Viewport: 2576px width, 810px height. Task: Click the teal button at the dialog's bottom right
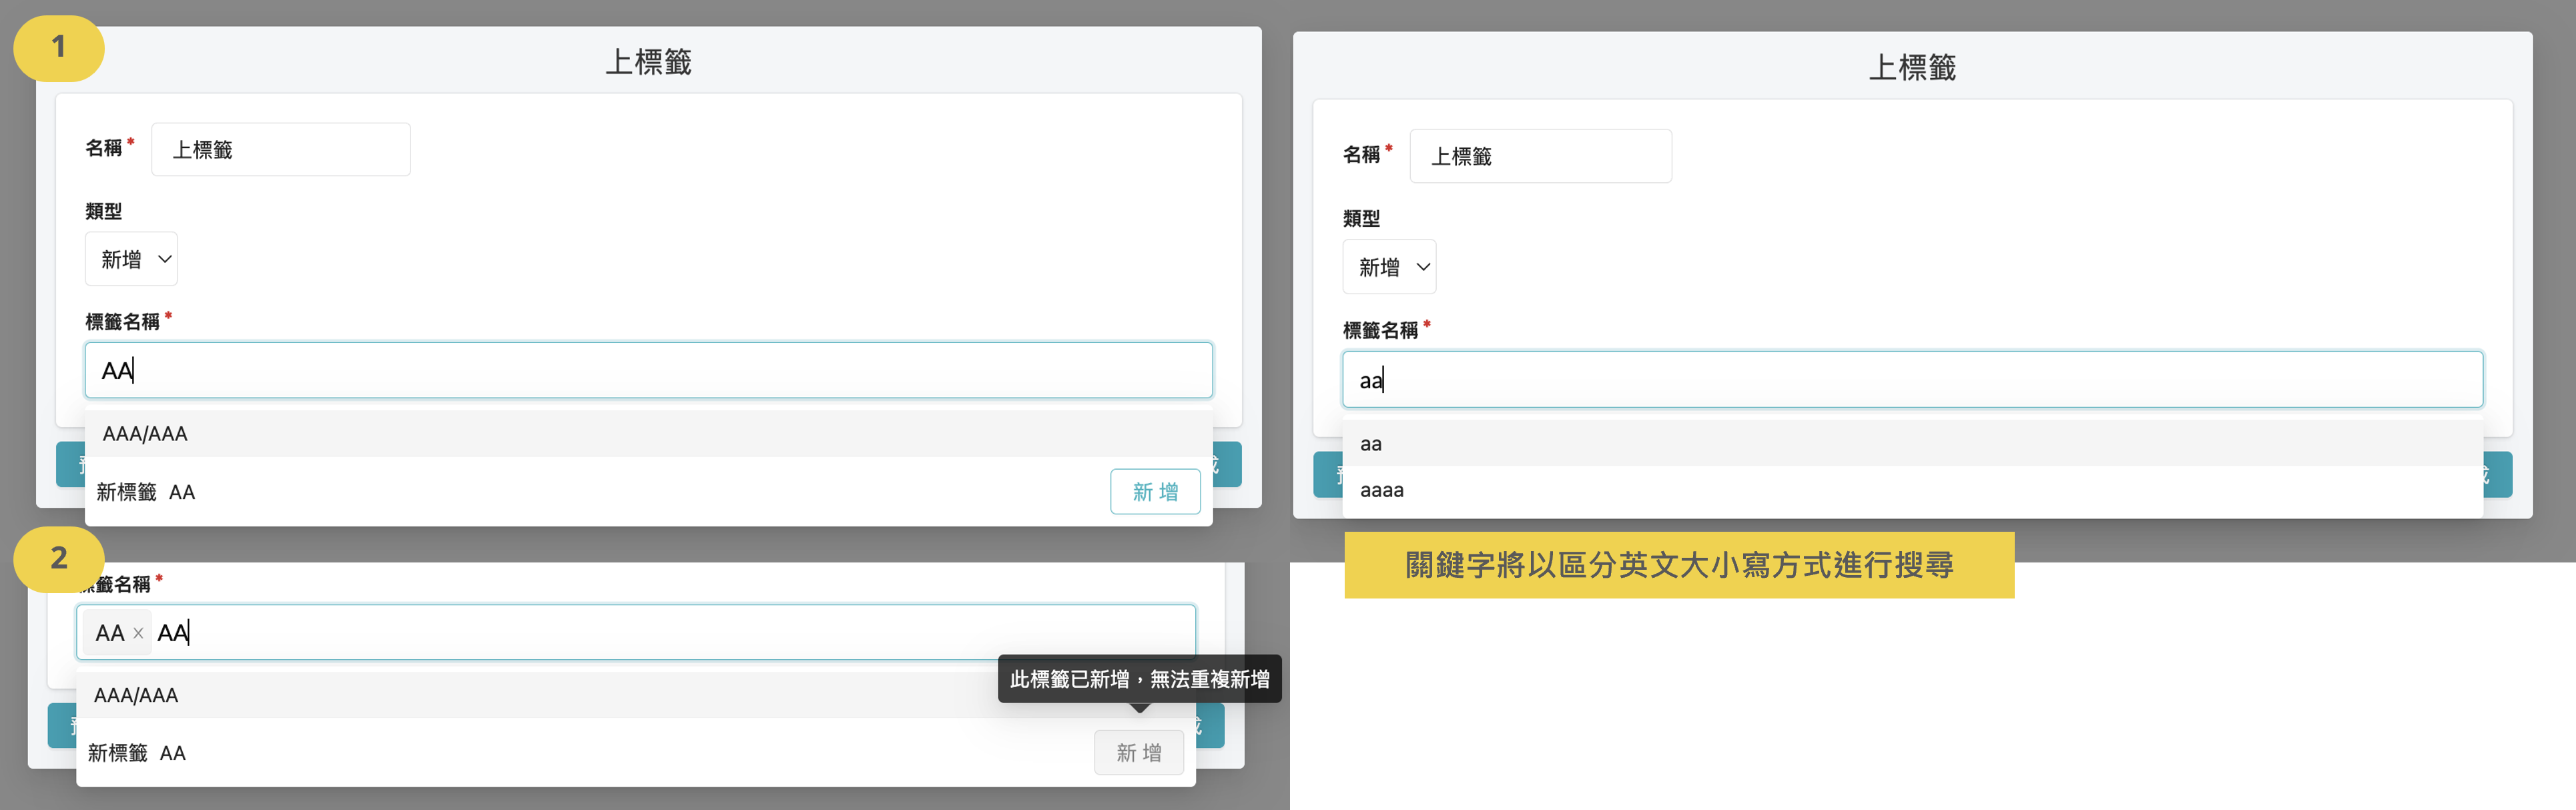(1226, 464)
